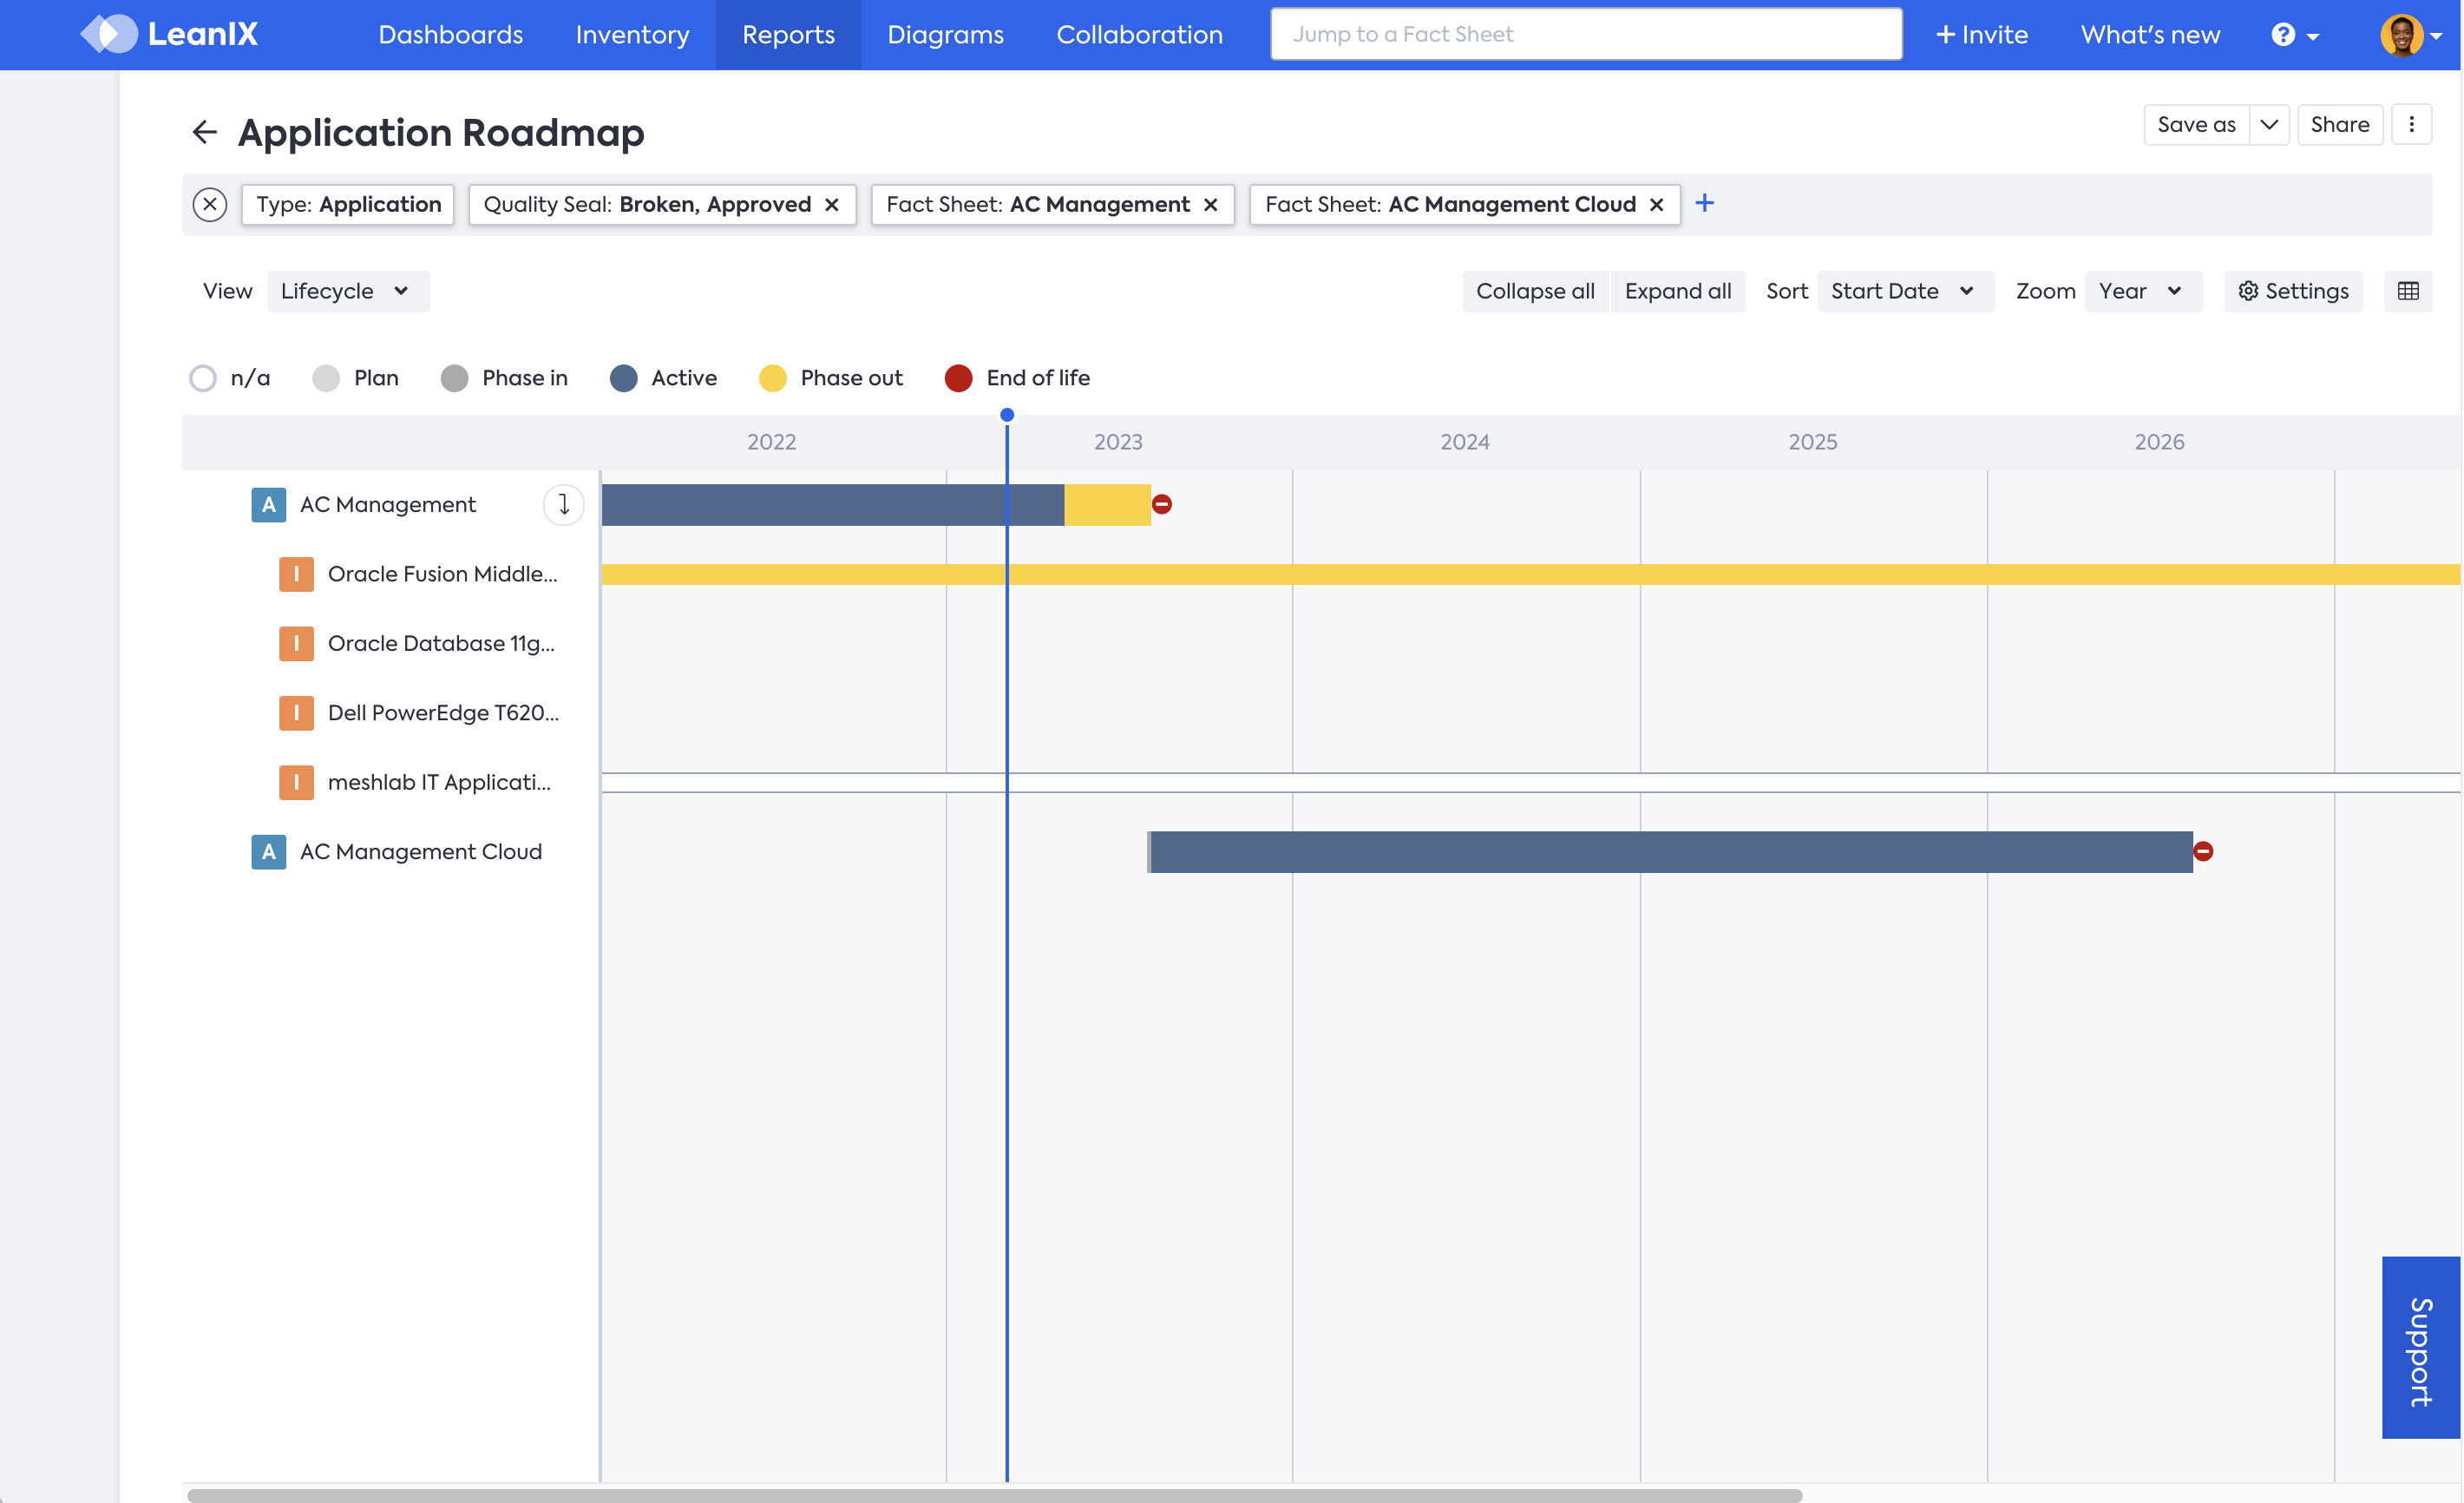Viewport: 2464px width, 1503px height.
Task: Switch to table view icon
Action: point(2408,291)
